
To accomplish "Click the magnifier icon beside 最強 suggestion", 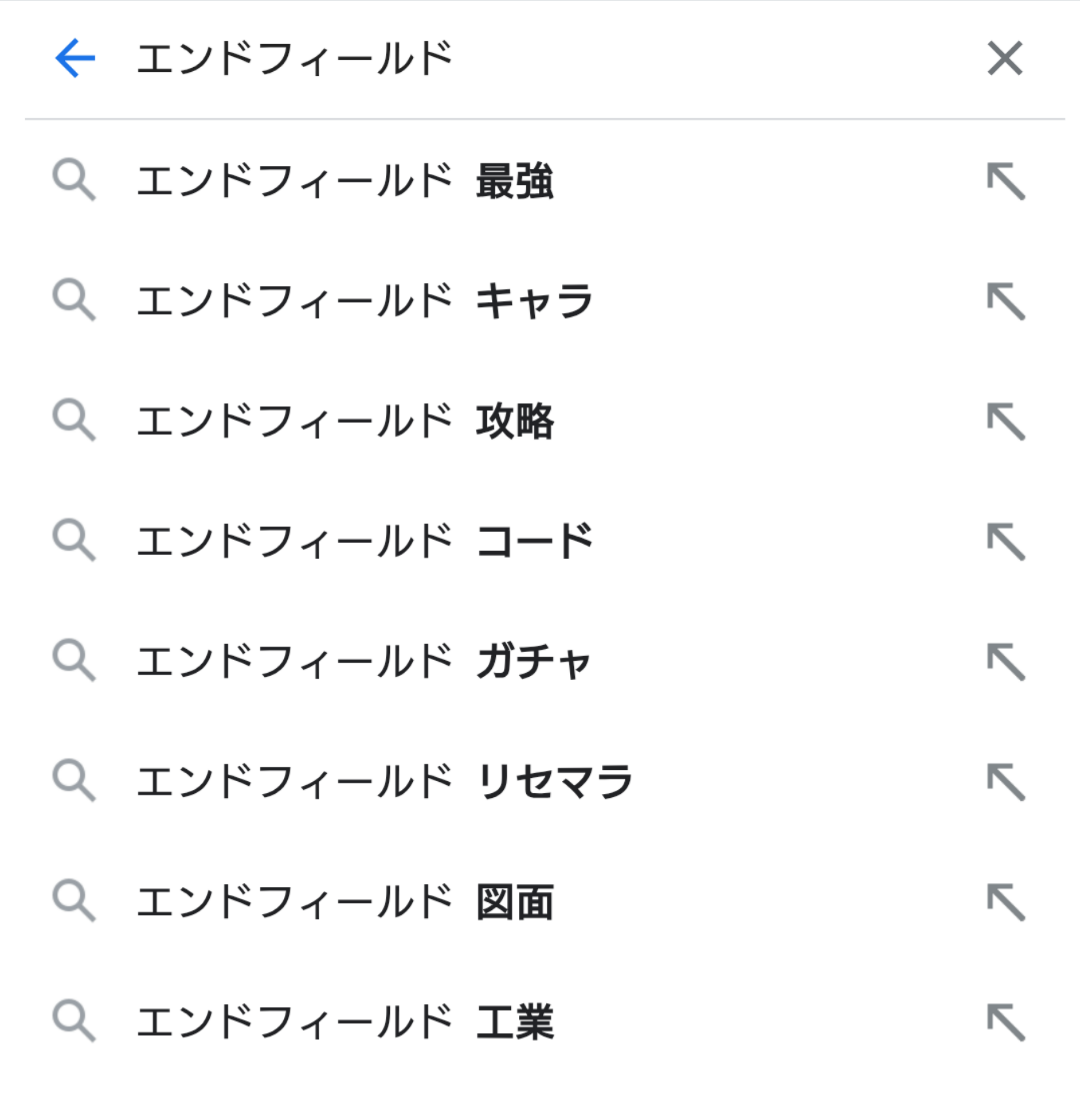I will [x=74, y=182].
